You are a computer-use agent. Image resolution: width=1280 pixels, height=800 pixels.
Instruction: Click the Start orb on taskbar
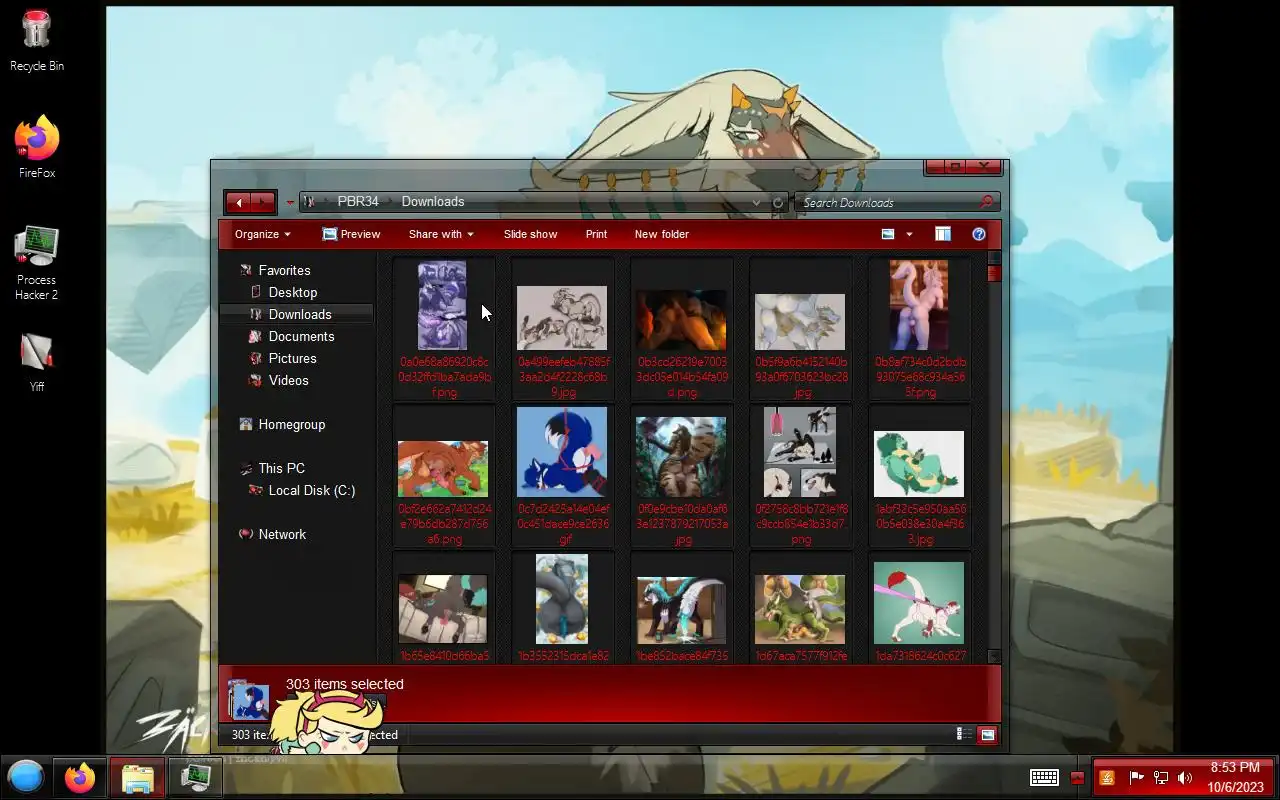point(26,777)
